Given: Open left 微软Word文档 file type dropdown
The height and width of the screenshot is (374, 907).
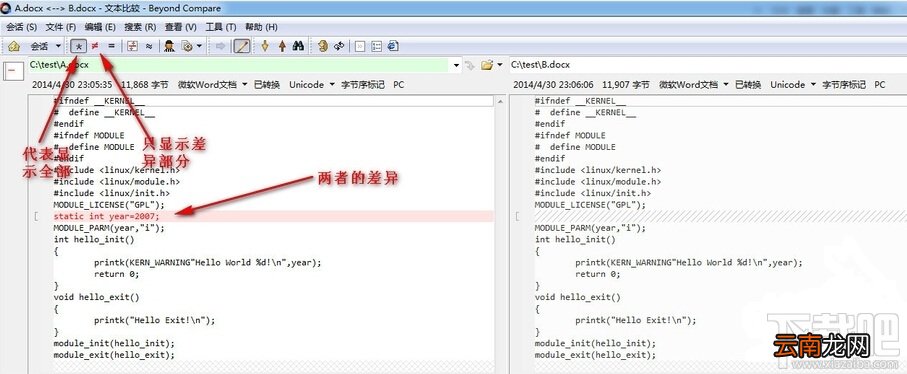Looking at the screenshot, I should (x=213, y=84).
